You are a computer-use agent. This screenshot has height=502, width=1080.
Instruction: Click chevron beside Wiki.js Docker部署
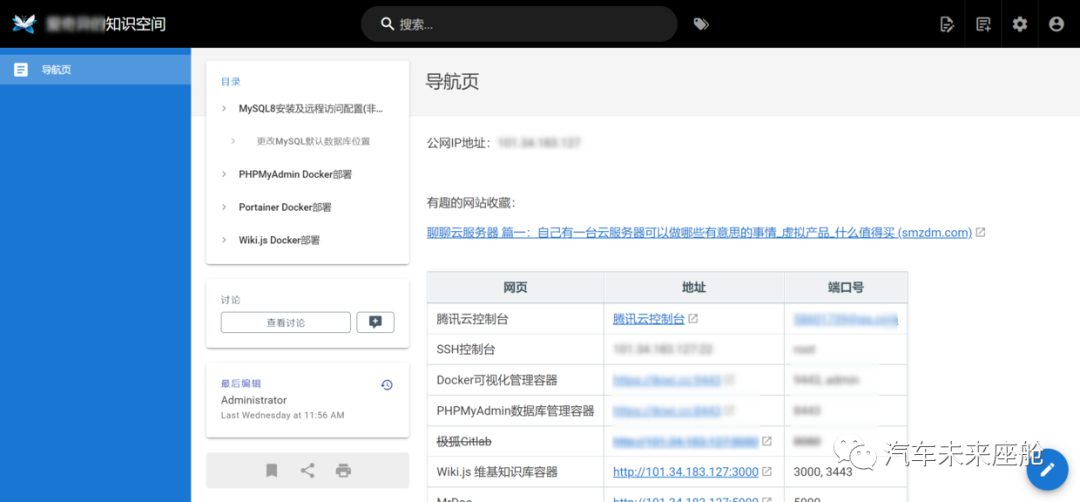tap(224, 240)
